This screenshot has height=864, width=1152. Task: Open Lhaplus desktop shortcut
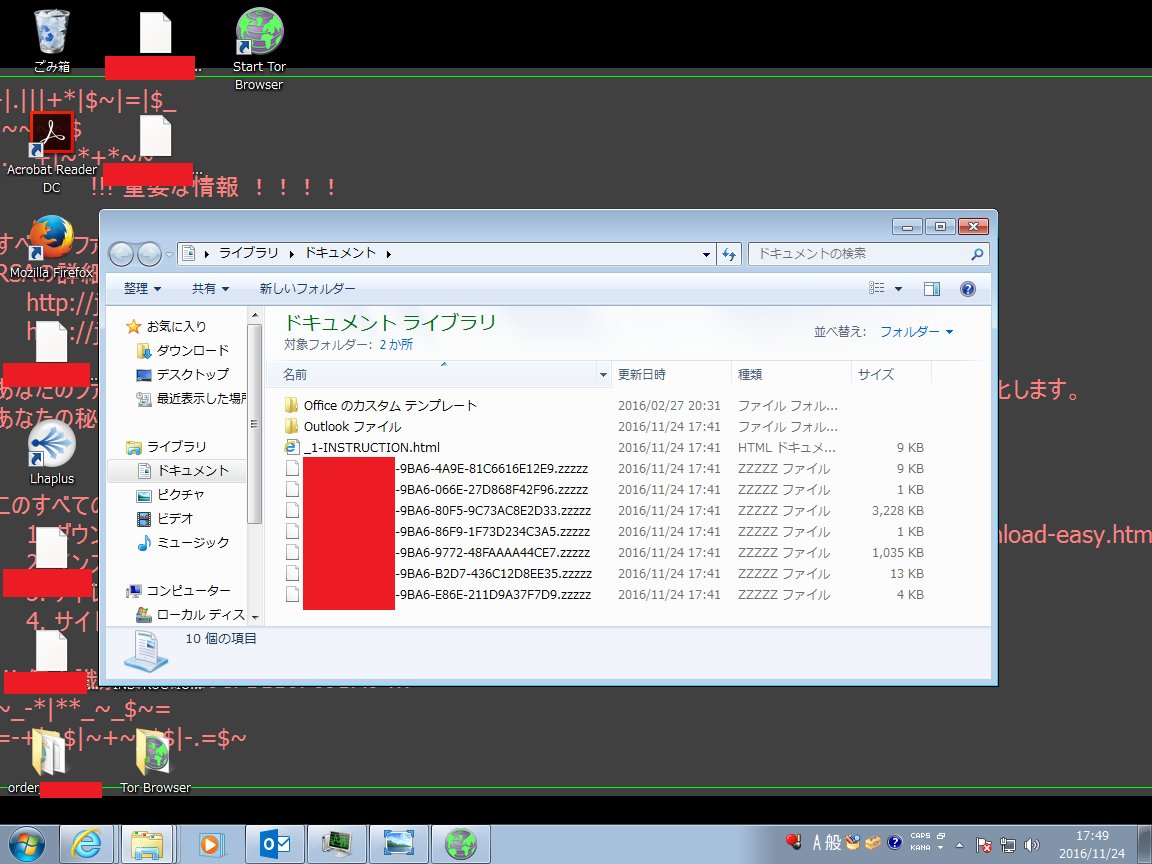[x=51, y=452]
